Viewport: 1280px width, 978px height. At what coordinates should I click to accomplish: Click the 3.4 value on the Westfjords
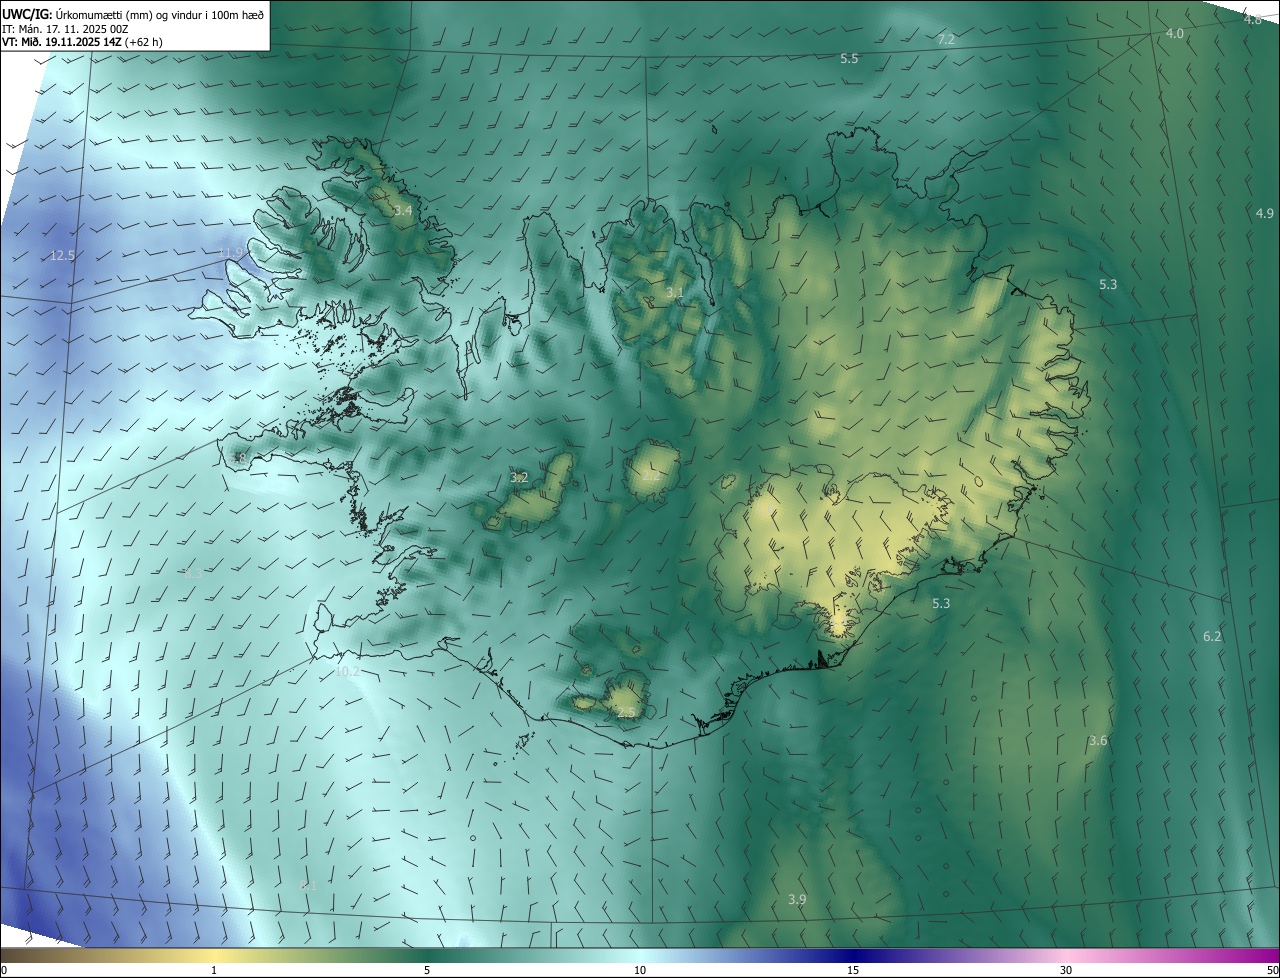click(x=402, y=211)
